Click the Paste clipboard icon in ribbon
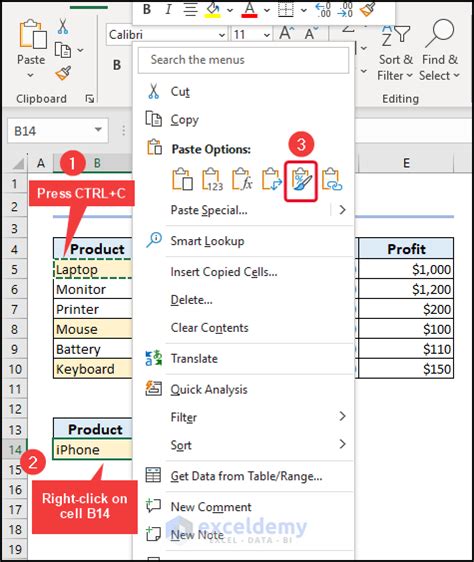 coord(32,34)
